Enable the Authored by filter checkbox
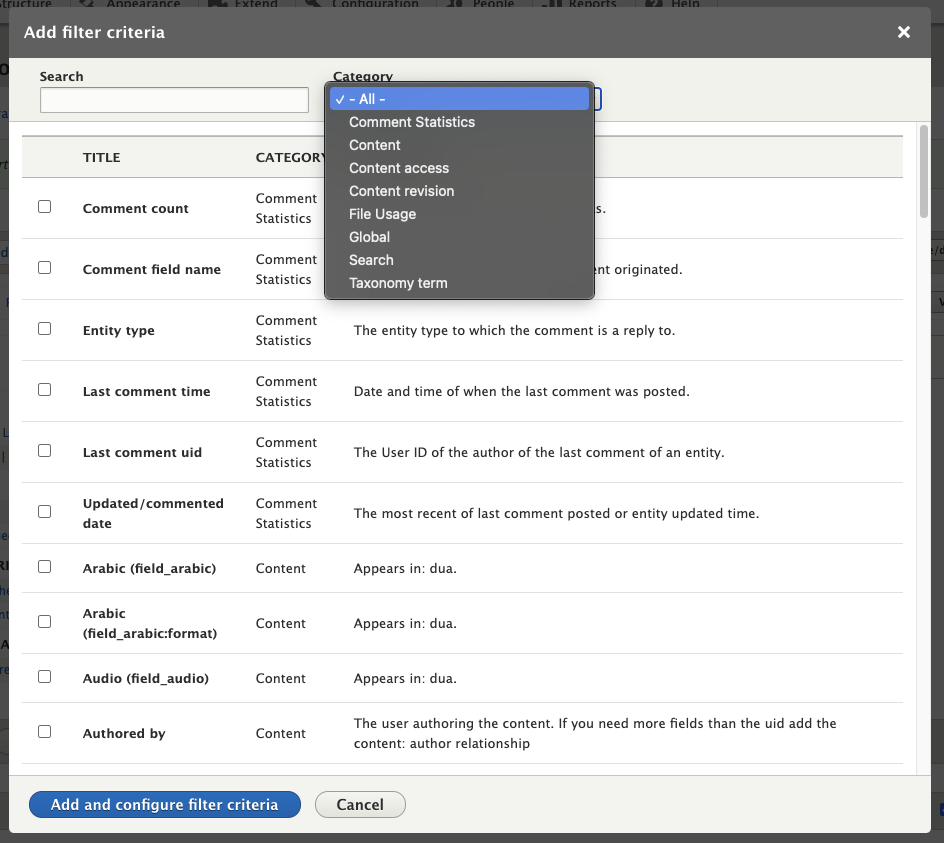Image resolution: width=944 pixels, height=843 pixels. [x=45, y=732]
